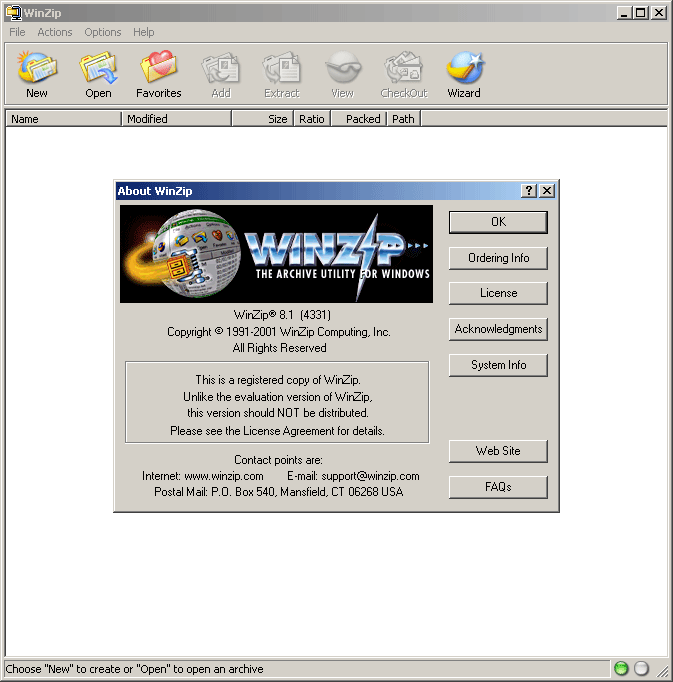The height and width of the screenshot is (682, 673).
Task: Click the 'Postal Mail: P.O. Box 540' line
Action: point(278,492)
